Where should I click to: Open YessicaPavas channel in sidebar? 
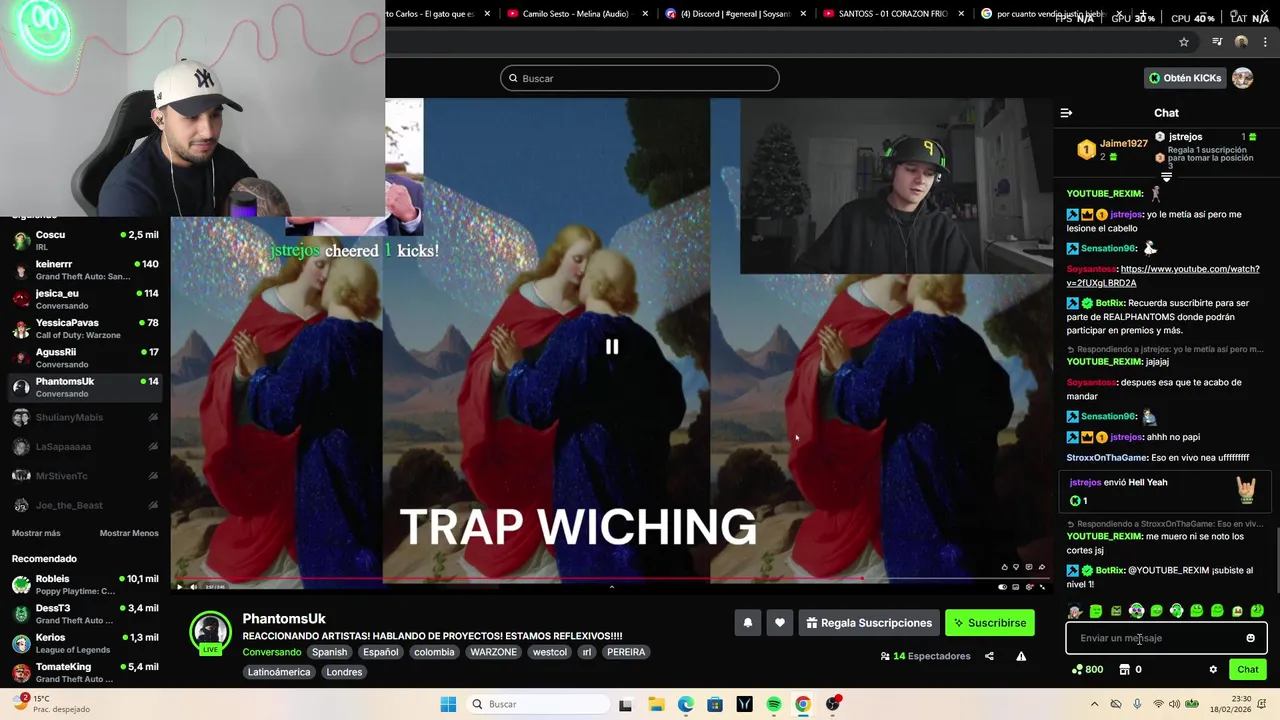(85, 329)
